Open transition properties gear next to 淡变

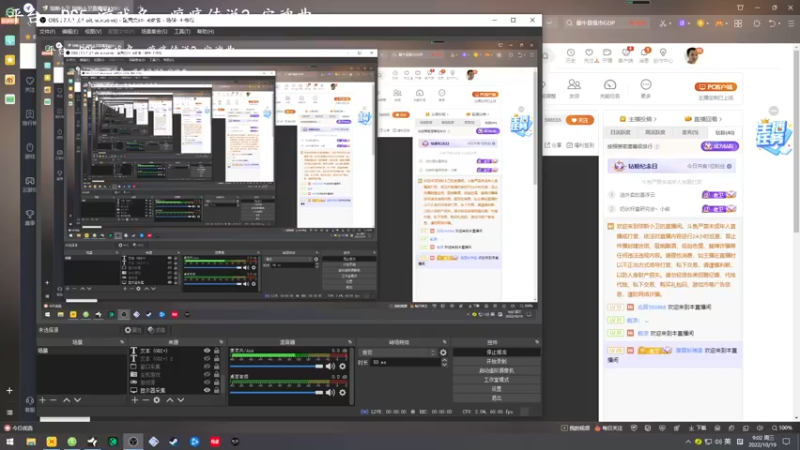pos(443,353)
